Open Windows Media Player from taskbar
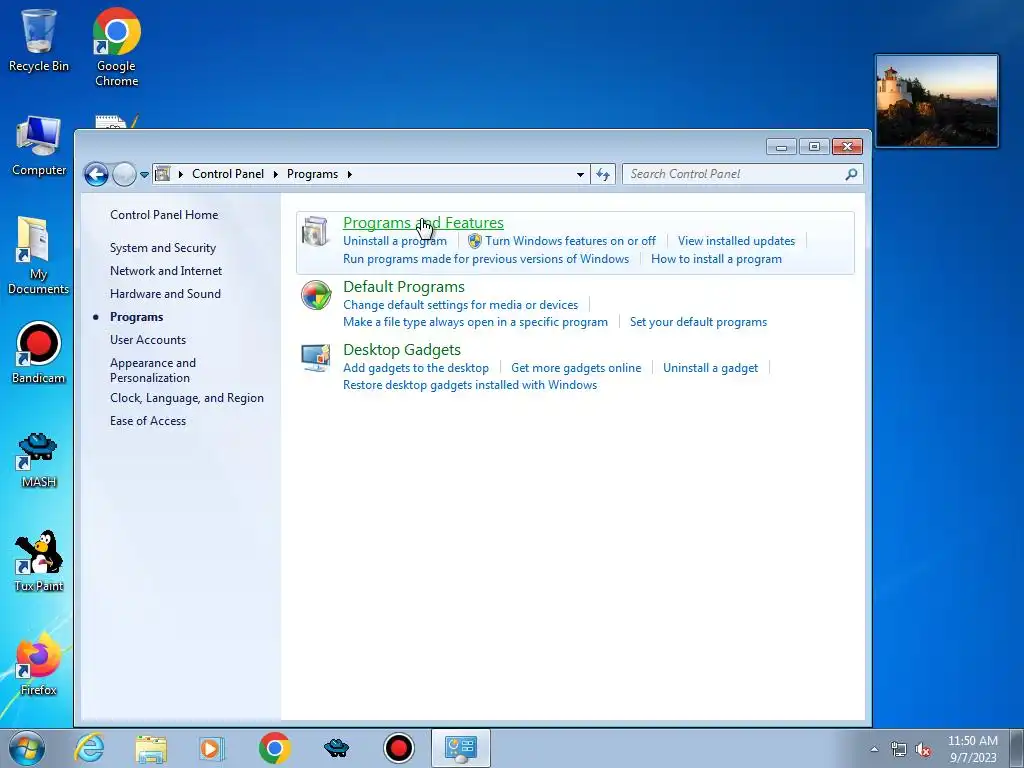Image resolution: width=1024 pixels, height=768 pixels. (x=212, y=748)
